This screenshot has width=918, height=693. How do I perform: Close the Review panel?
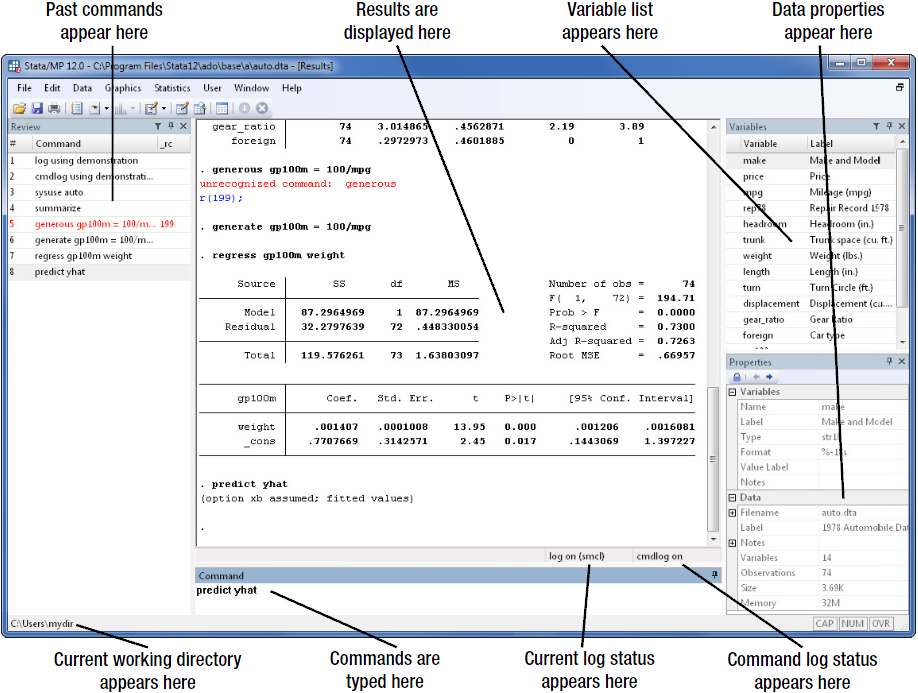pyautogui.click(x=183, y=126)
